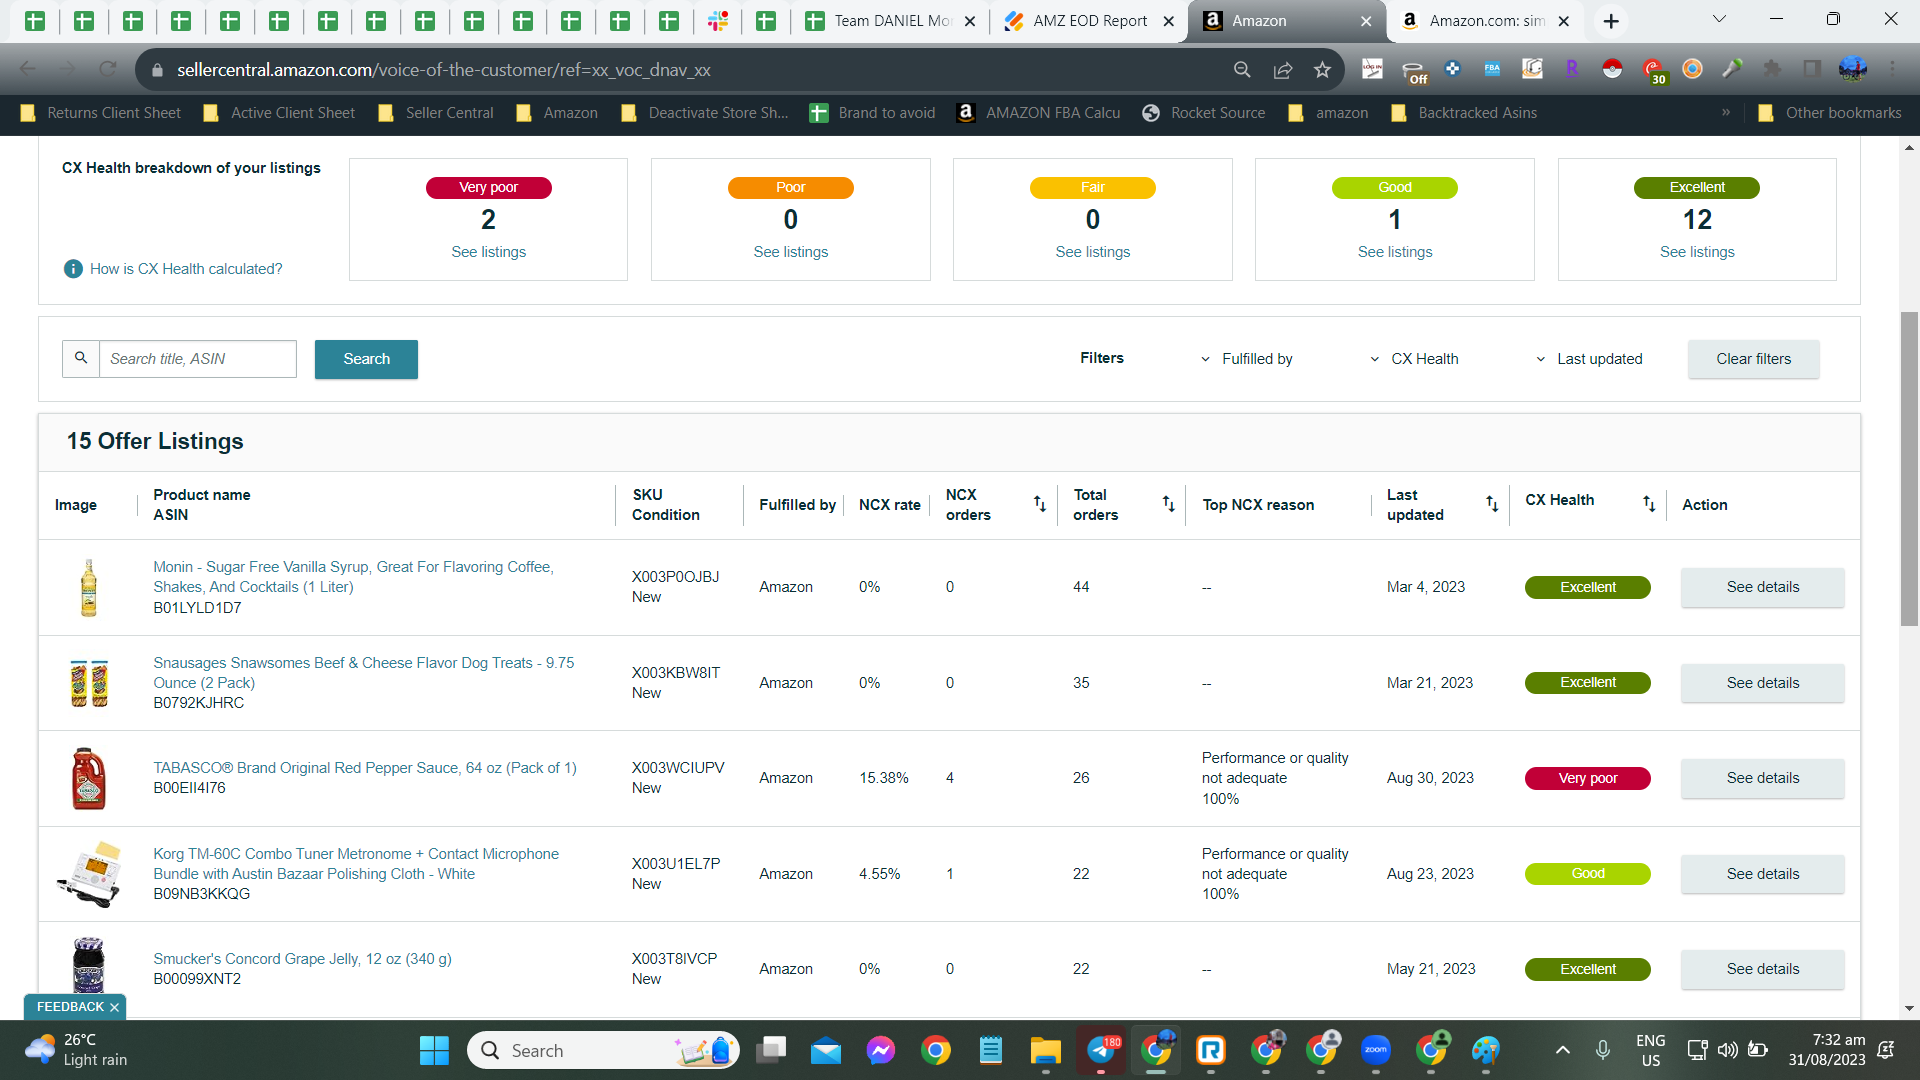Open Zoom from the taskbar
Screen dimensions: 1920x1080
pos(1376,1050)
